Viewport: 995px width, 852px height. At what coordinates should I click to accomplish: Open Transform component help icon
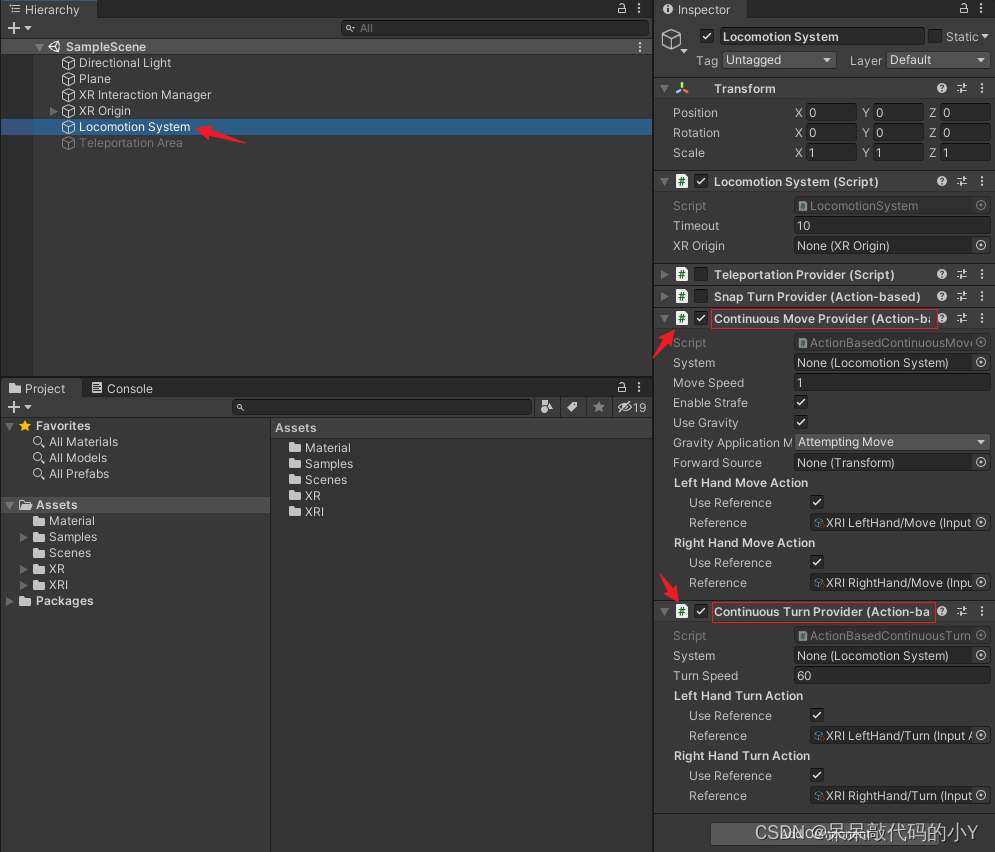coord(942,89)
